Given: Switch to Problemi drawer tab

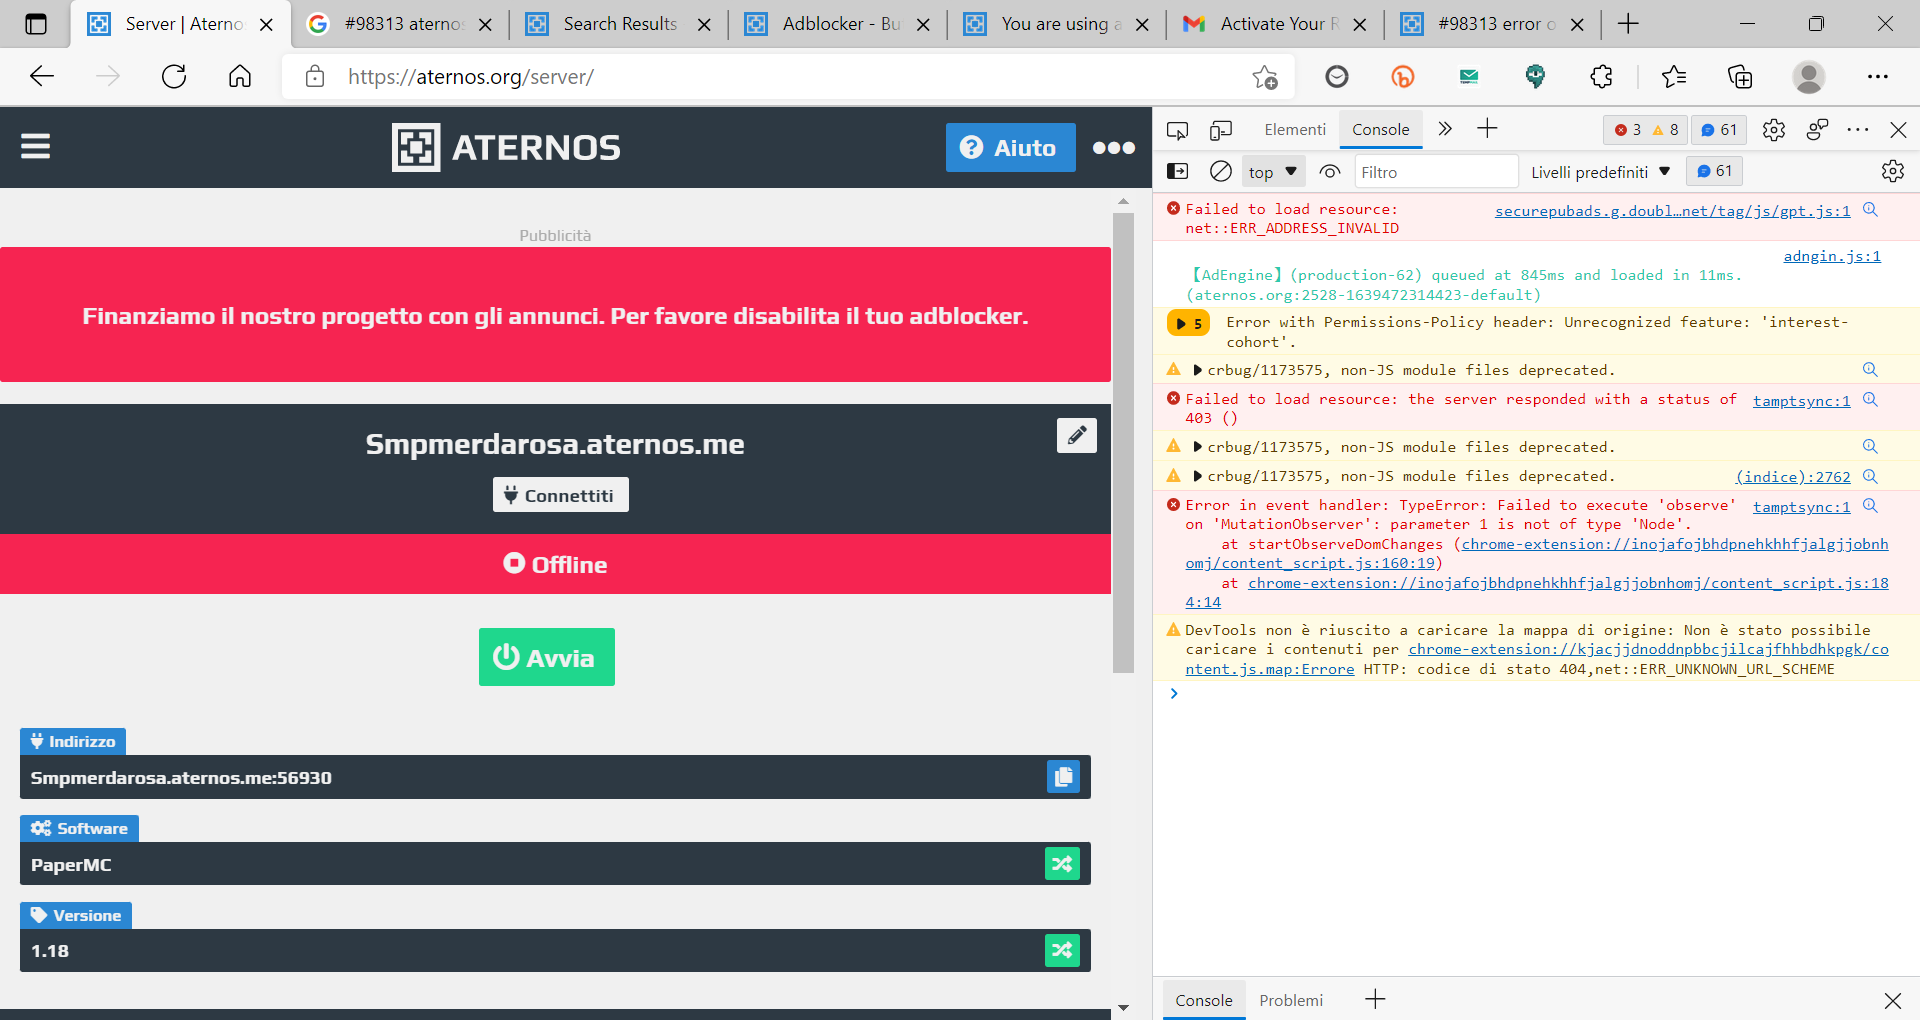Looking at the screenshot, I should coord(1291,1000).
